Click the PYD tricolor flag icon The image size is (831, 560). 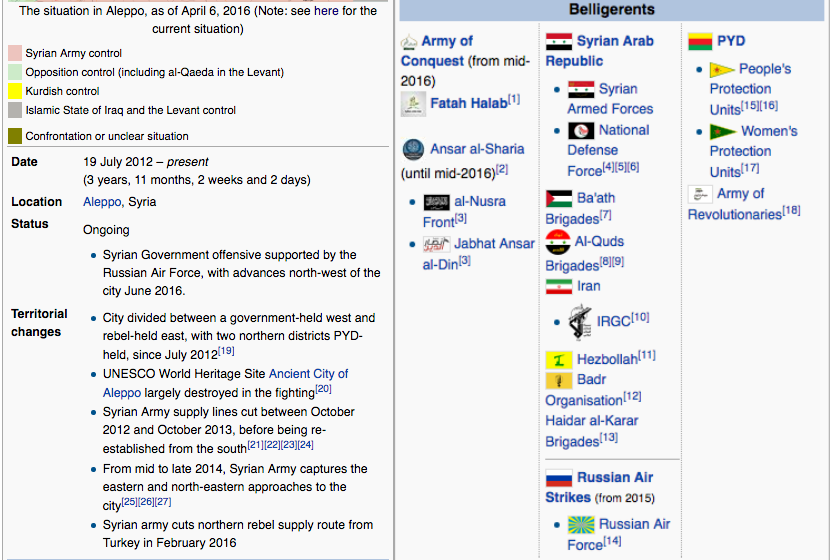click(x=700, y=41)
